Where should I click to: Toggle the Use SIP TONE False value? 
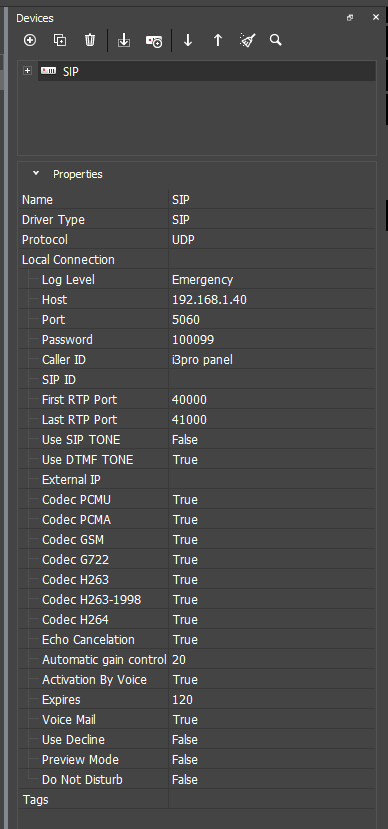(x=272, y=440)
